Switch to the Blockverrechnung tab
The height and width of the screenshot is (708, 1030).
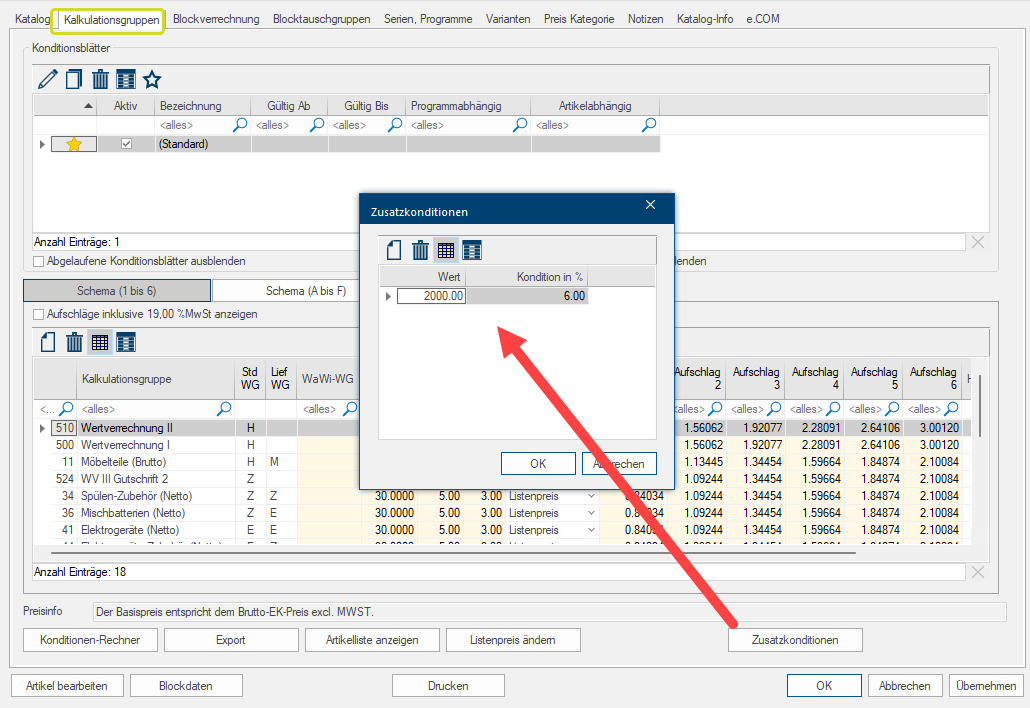pyautogui.click(x=216, y=19)
